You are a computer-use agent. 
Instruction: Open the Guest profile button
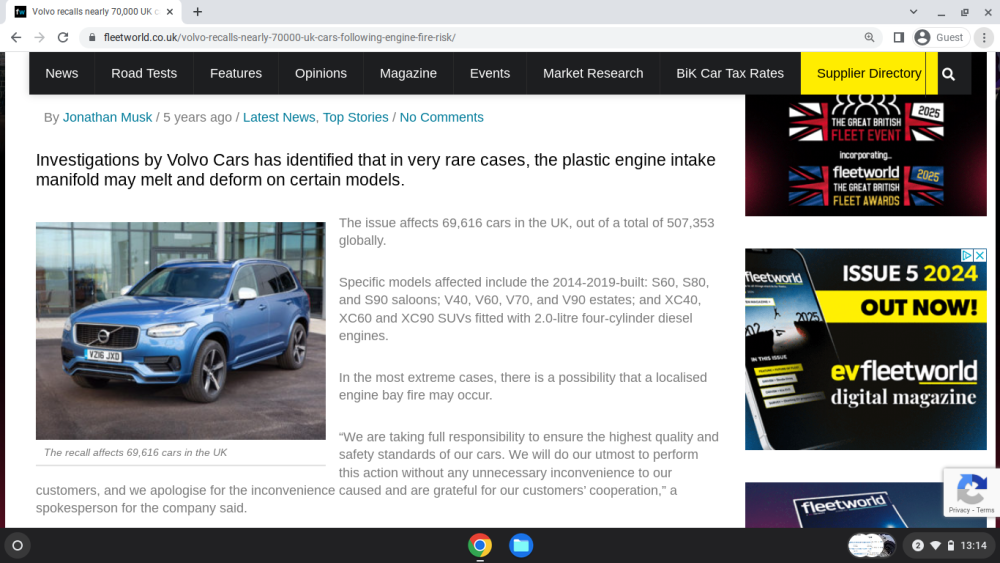(940, 38)
